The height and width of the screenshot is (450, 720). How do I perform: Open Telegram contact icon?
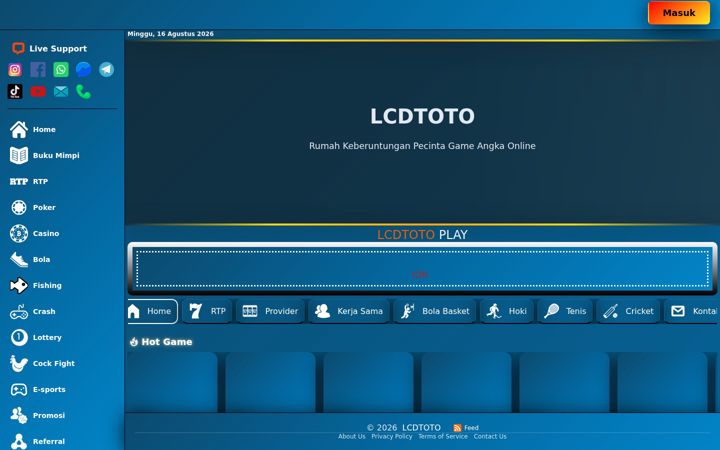[x=106, y=69]
